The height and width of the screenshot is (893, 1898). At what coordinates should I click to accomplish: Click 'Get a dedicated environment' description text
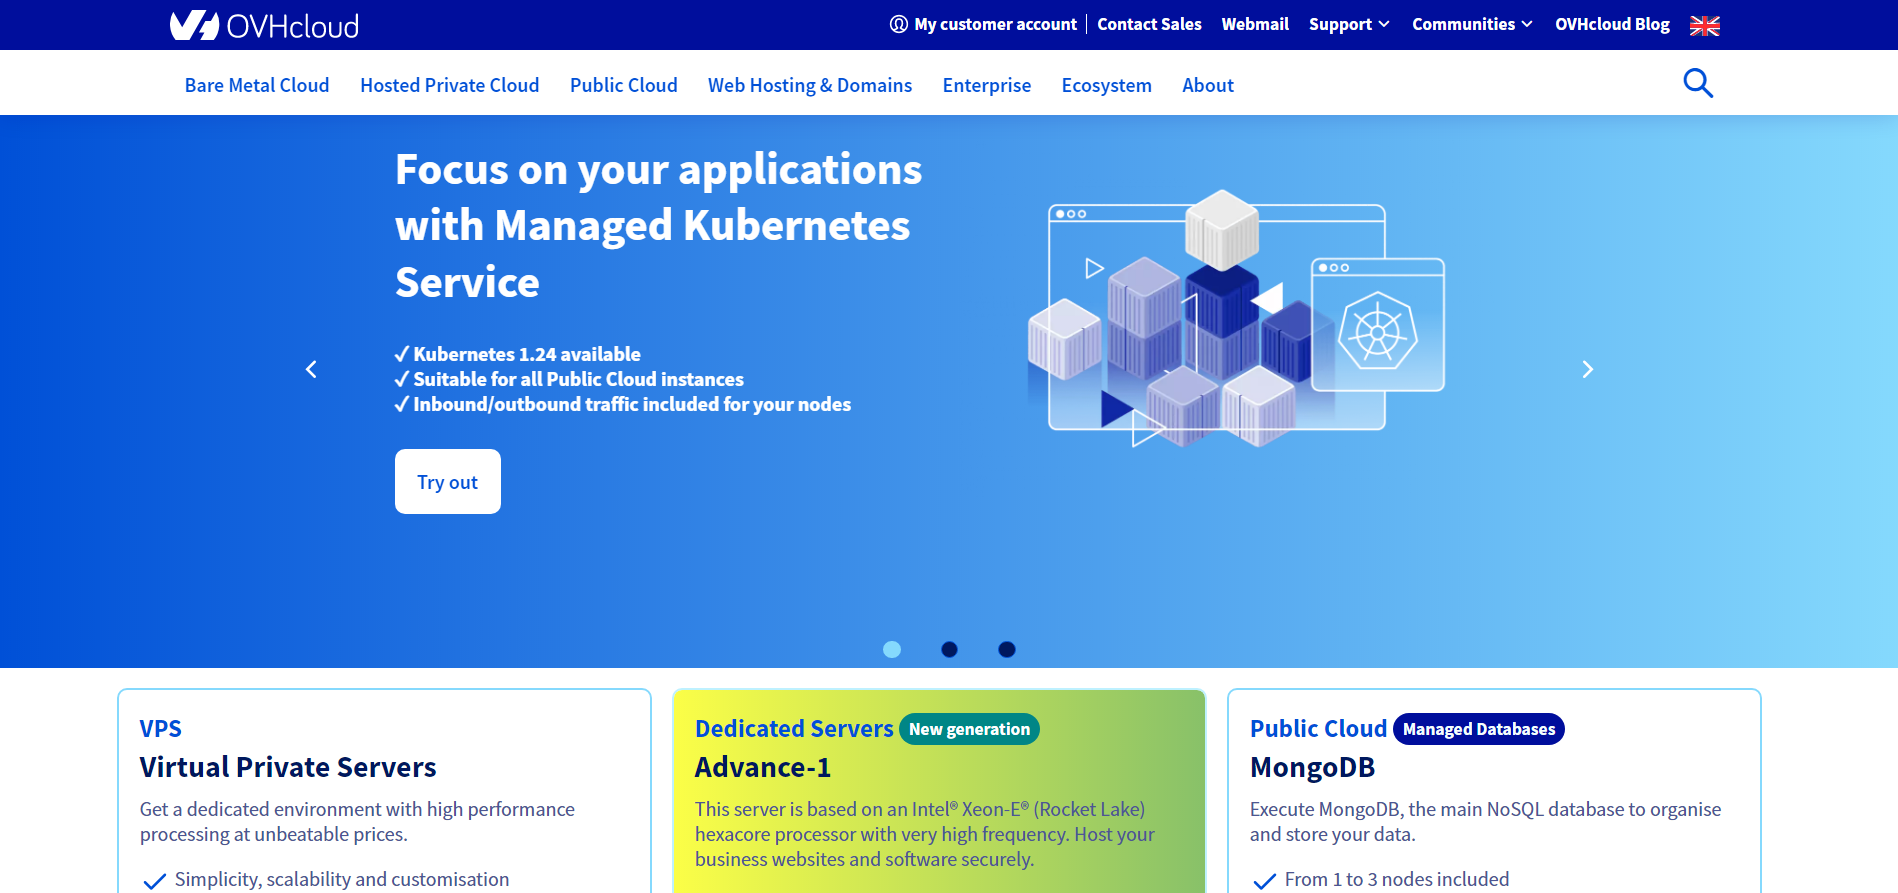(x=357, y=822)
